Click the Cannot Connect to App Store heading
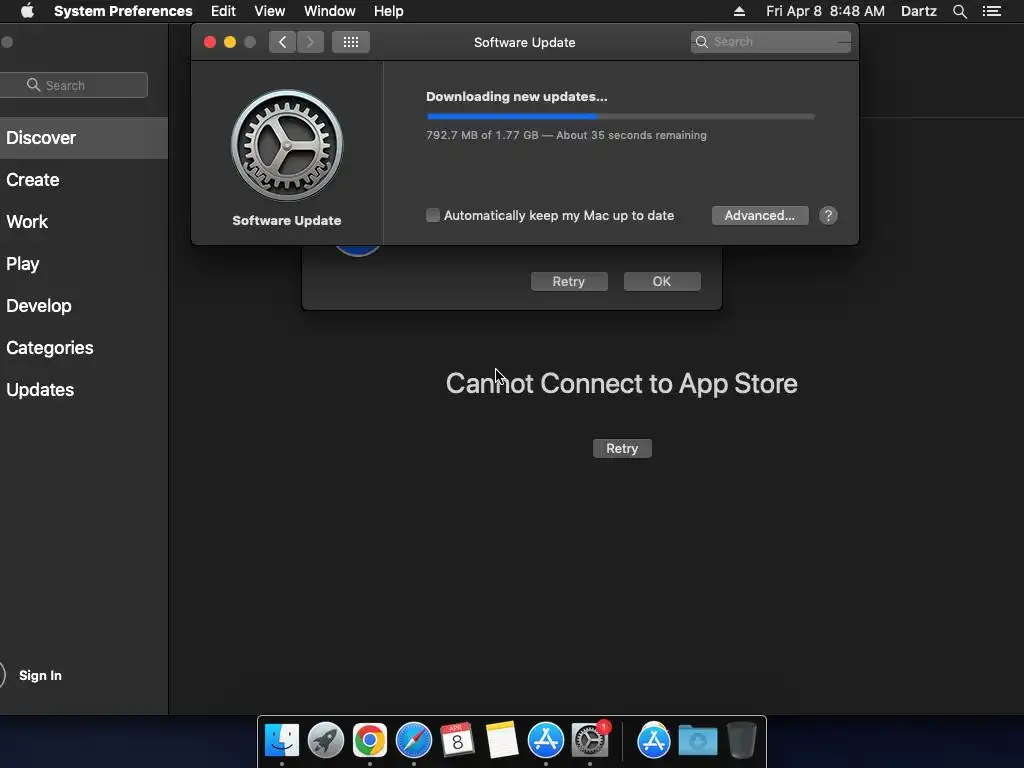1024x768 pixels. pyautogui.click(x=622, y=384)
